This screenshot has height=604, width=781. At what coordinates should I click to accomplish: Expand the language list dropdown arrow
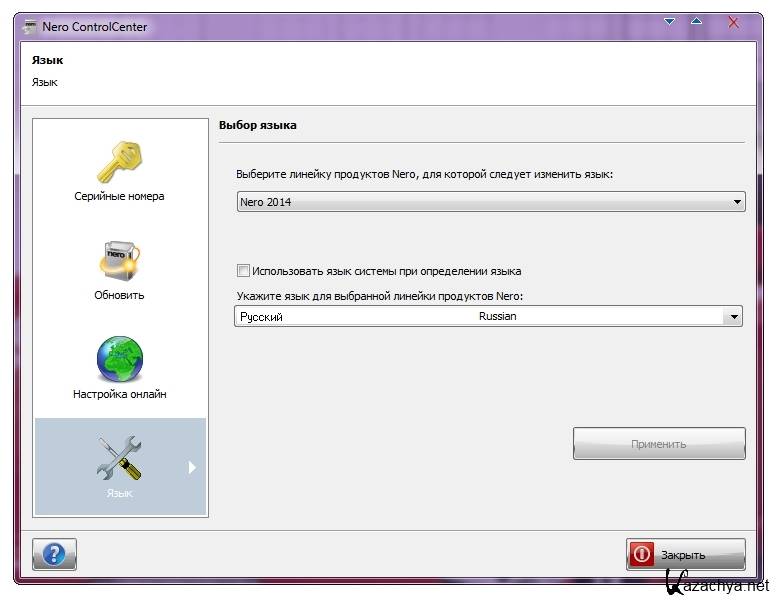[x=733, y=317]
